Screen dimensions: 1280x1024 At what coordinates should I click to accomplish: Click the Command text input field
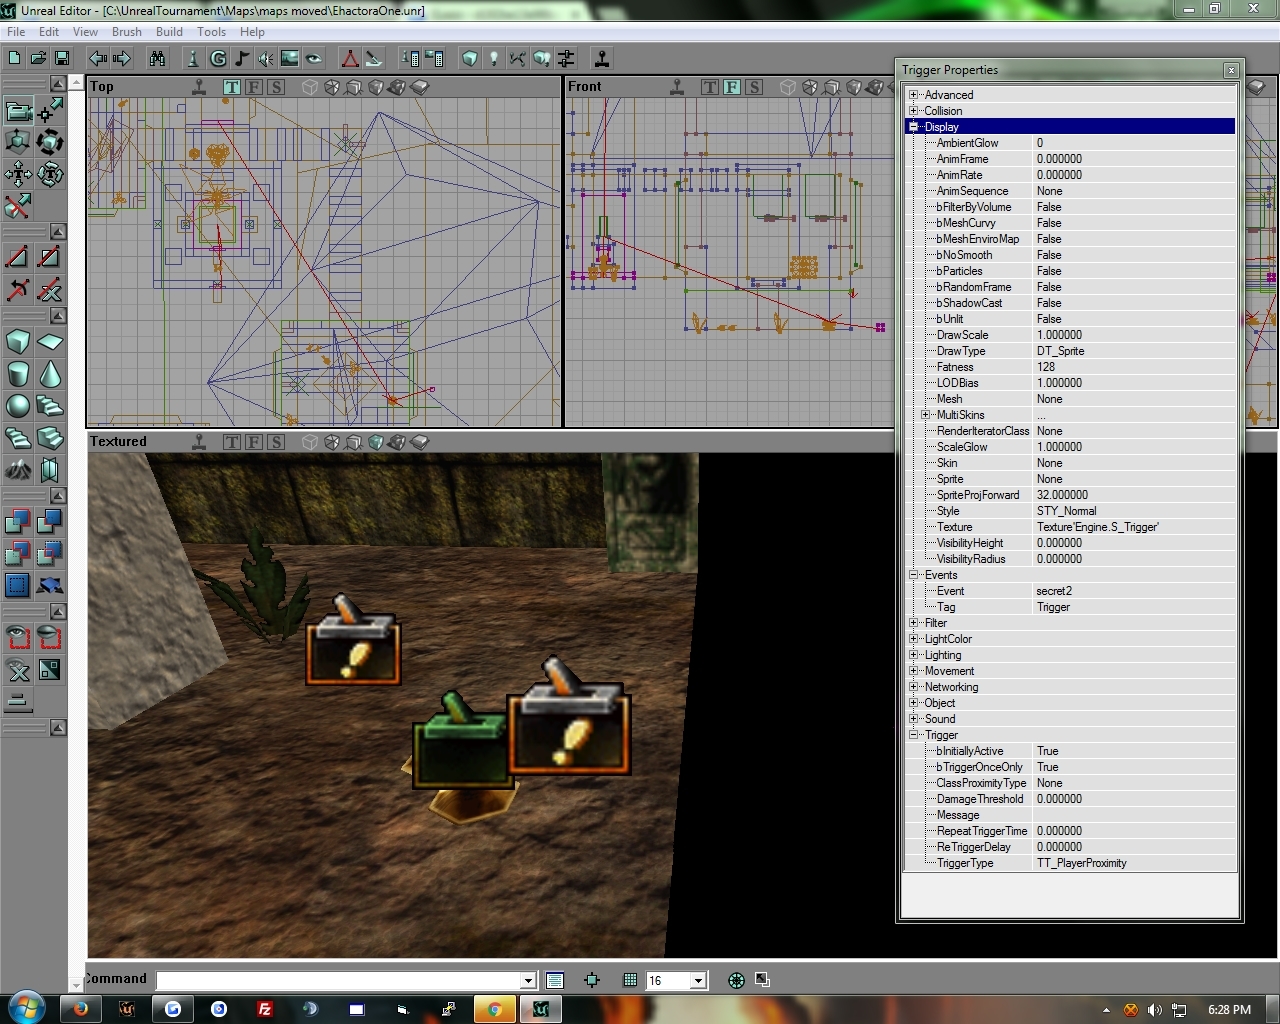click(339, 981)
